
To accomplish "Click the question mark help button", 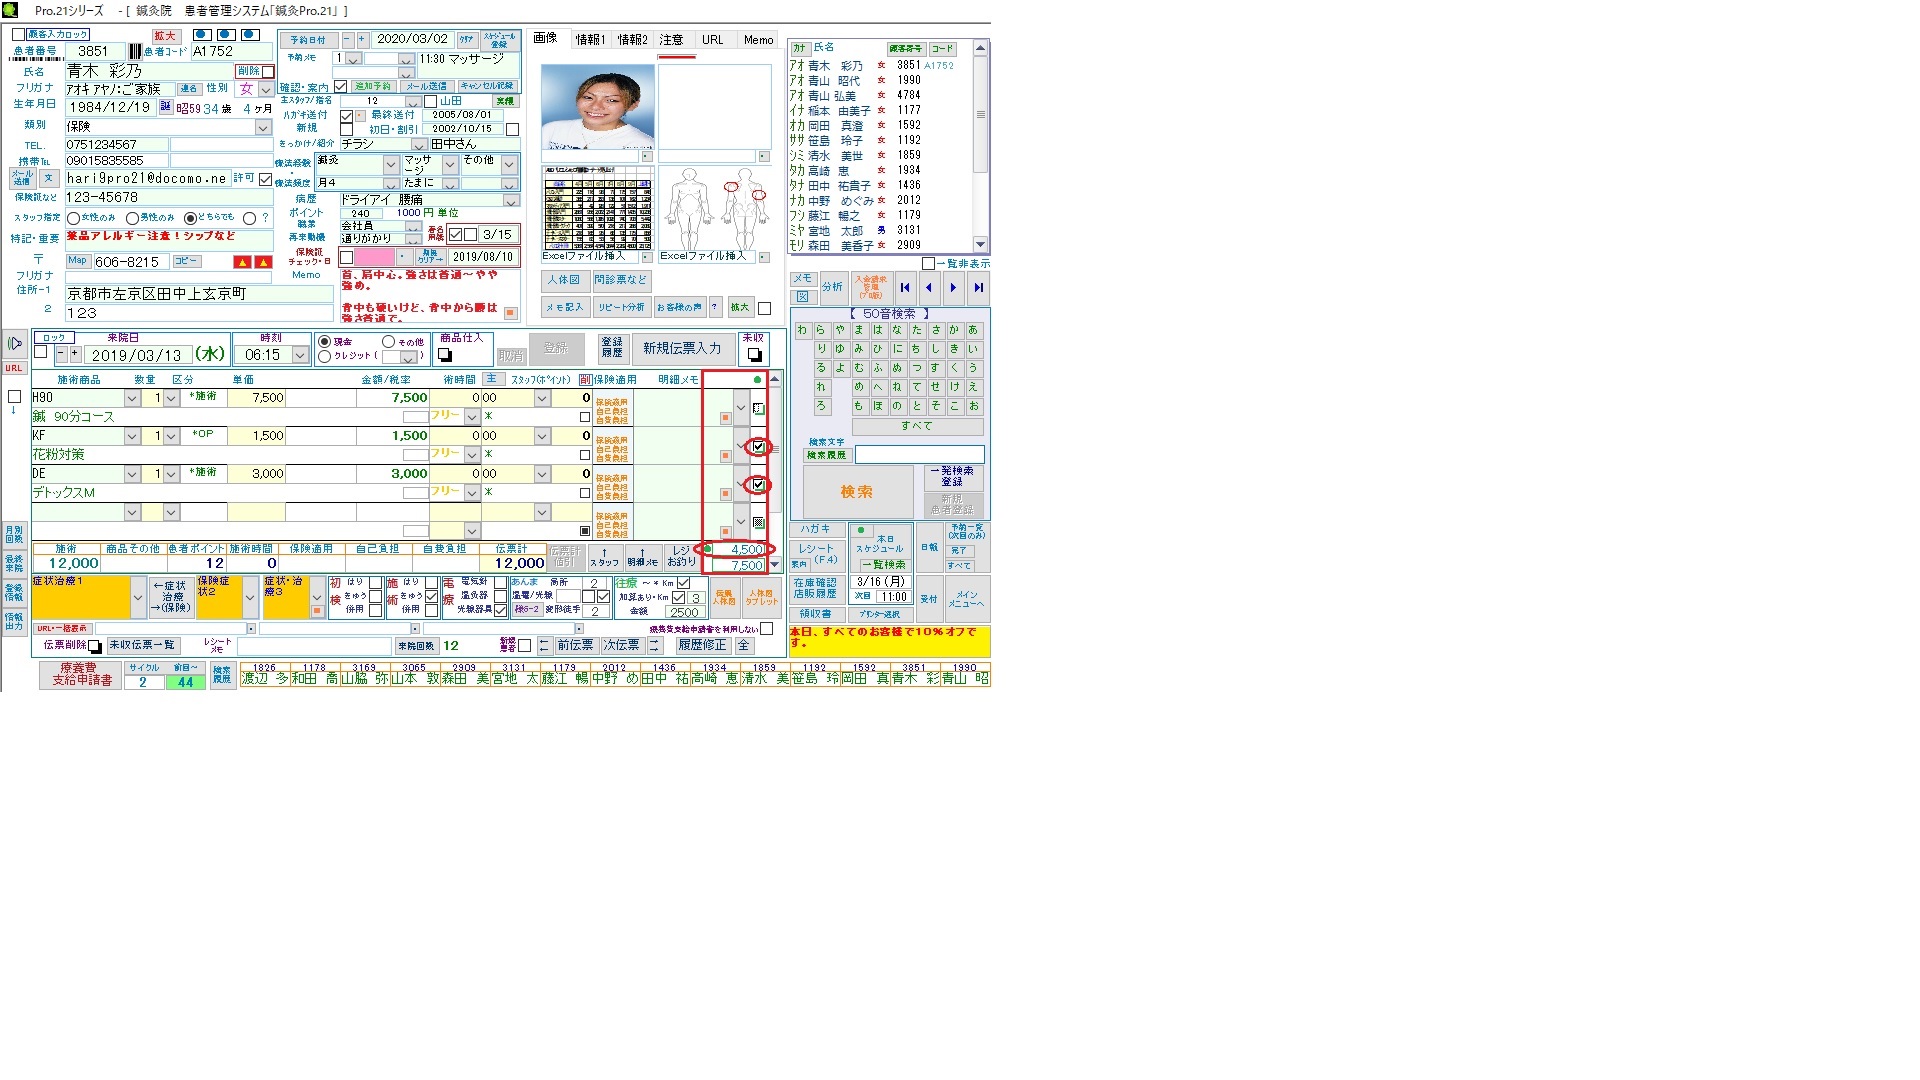I will tap(715, 307).
